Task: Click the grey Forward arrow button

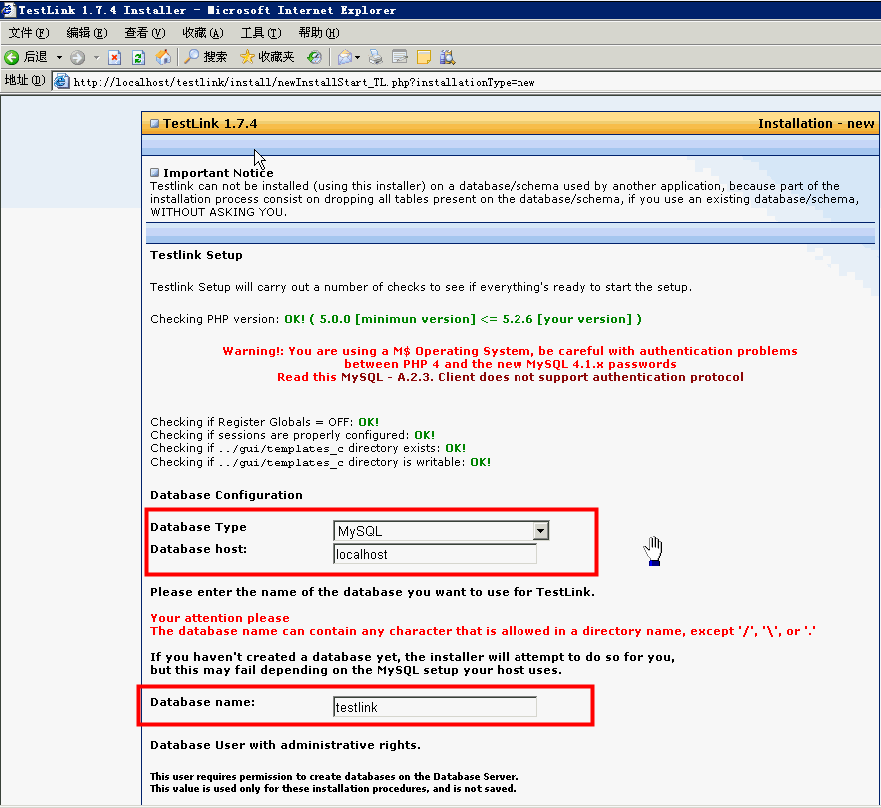Action: click(78, 57)
